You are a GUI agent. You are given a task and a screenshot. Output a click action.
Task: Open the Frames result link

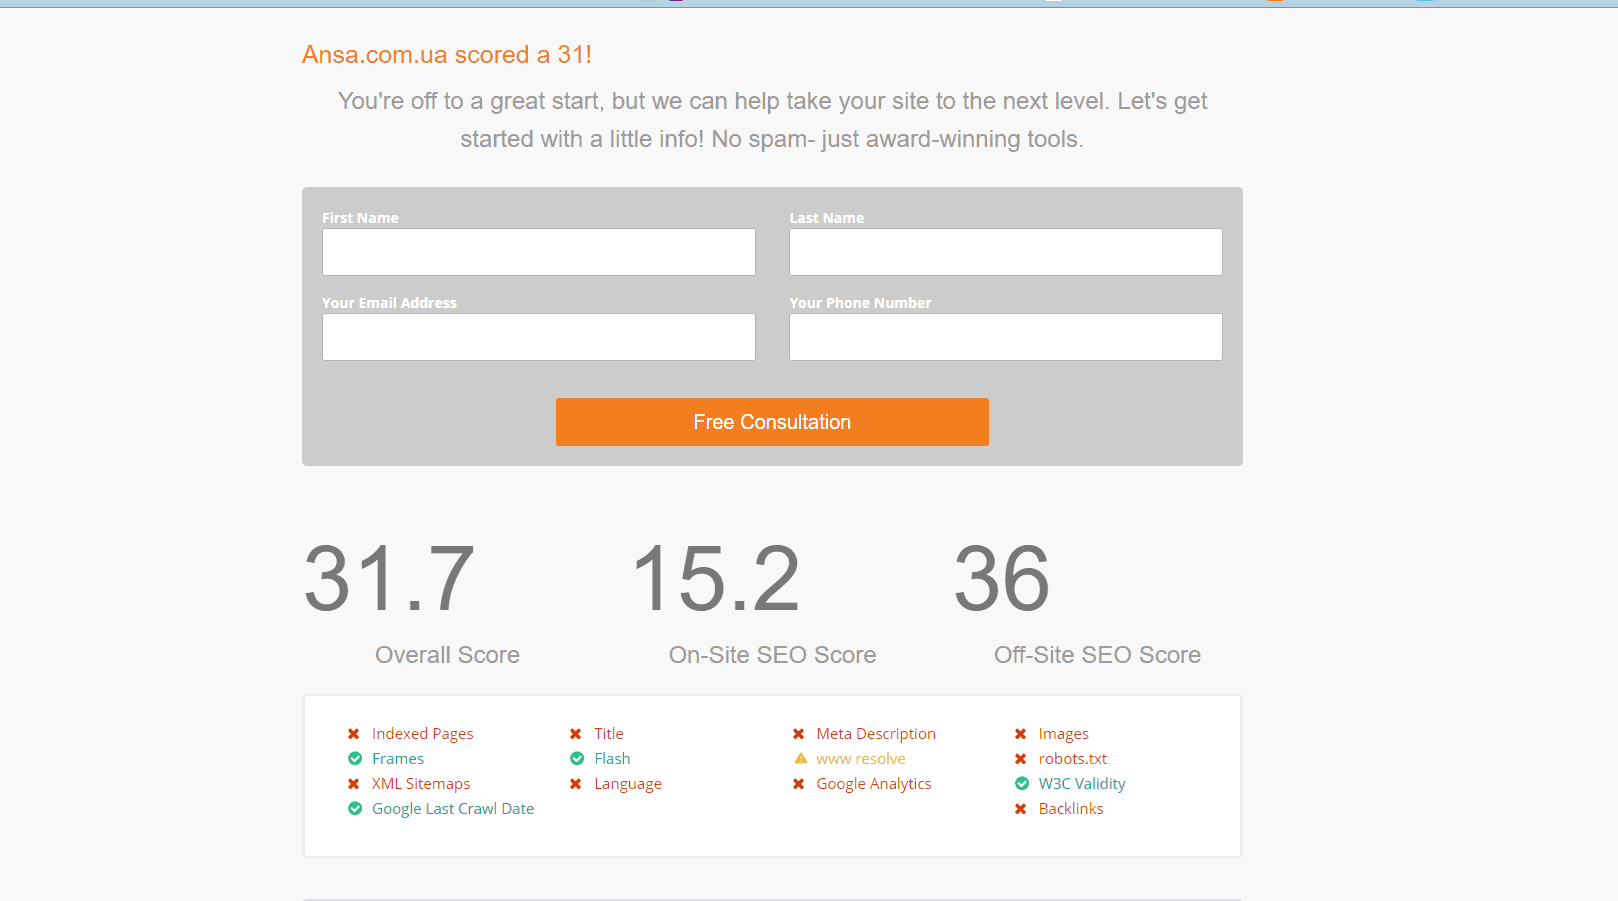398,759
